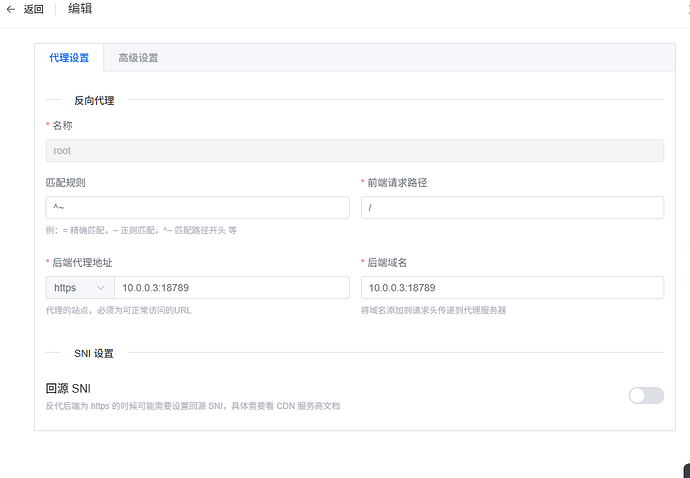
Task: Click the 返回 link text
Action: [x=34, y=9]
